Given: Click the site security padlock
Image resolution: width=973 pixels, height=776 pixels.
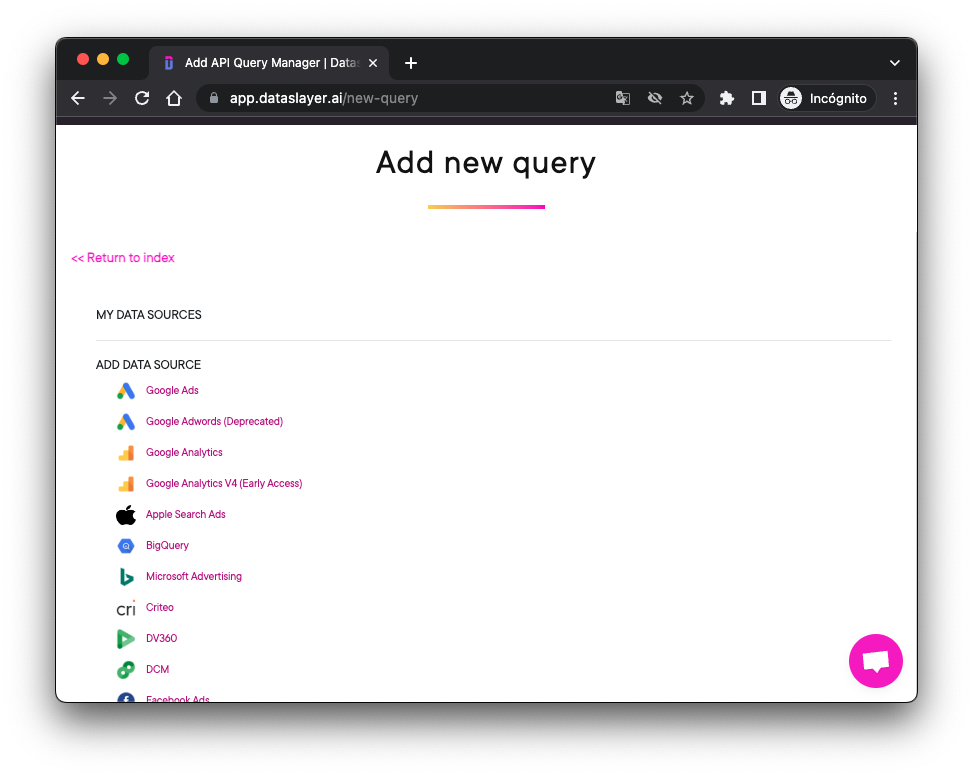Looking at the screenshot, I should (x=213, y=98).
